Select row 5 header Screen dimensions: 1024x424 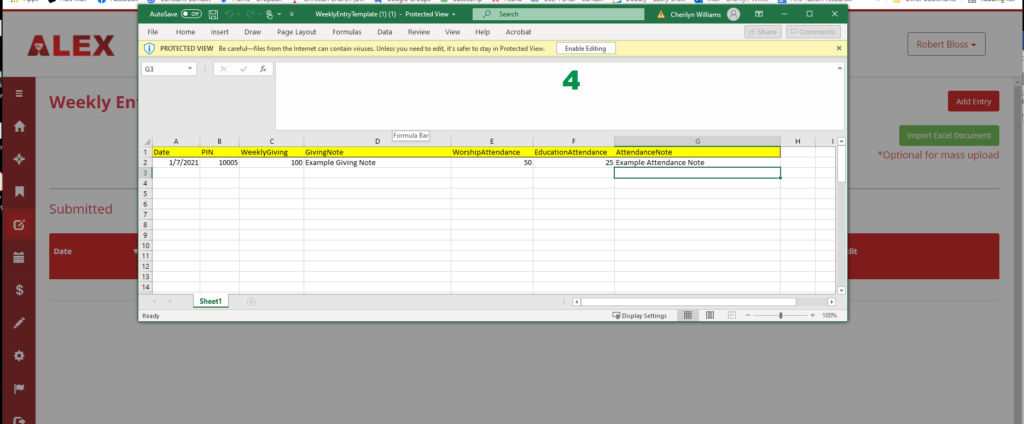tap(146, 193)
